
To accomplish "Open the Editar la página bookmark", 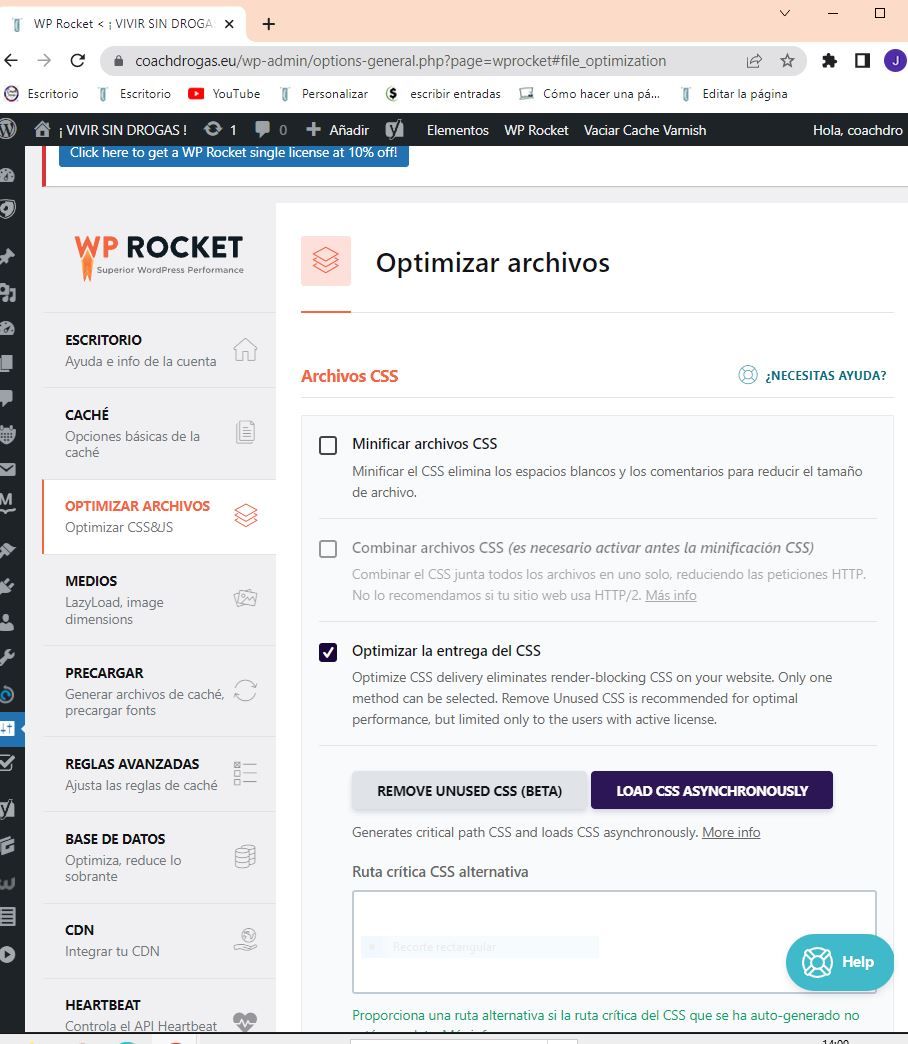I will tap(734, 94).
